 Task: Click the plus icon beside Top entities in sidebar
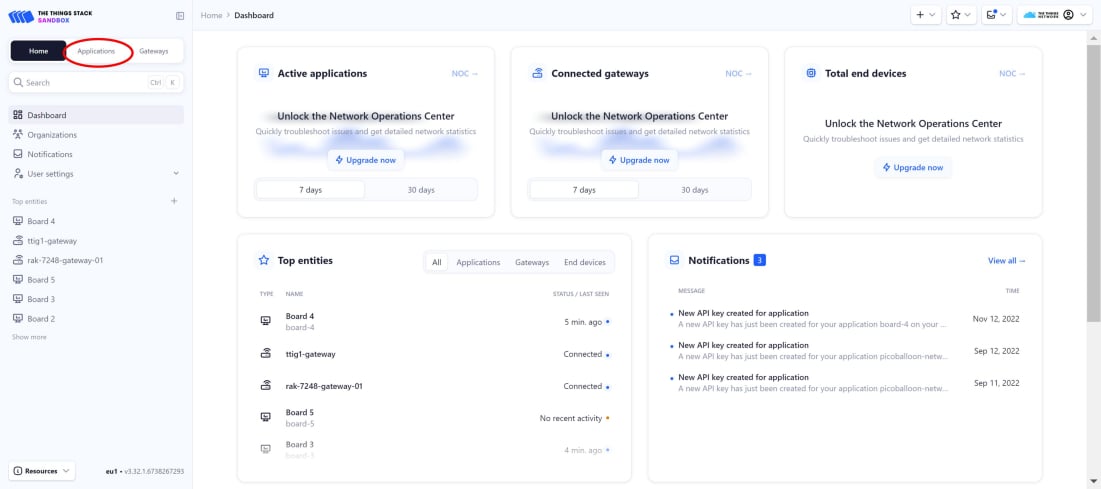[174, 201]
